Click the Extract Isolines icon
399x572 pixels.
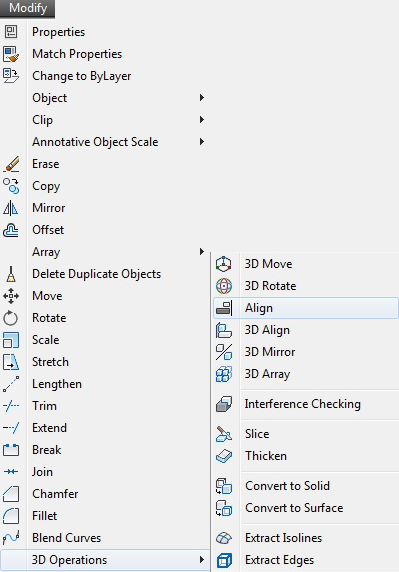pyautogui.click(x=224, y=538)
